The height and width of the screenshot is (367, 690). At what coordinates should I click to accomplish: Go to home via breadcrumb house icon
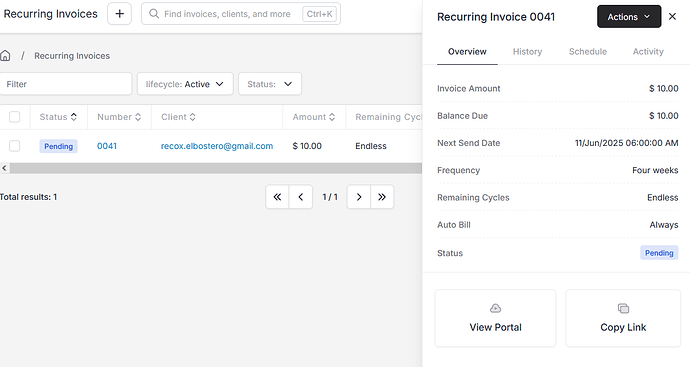[5, 55]
